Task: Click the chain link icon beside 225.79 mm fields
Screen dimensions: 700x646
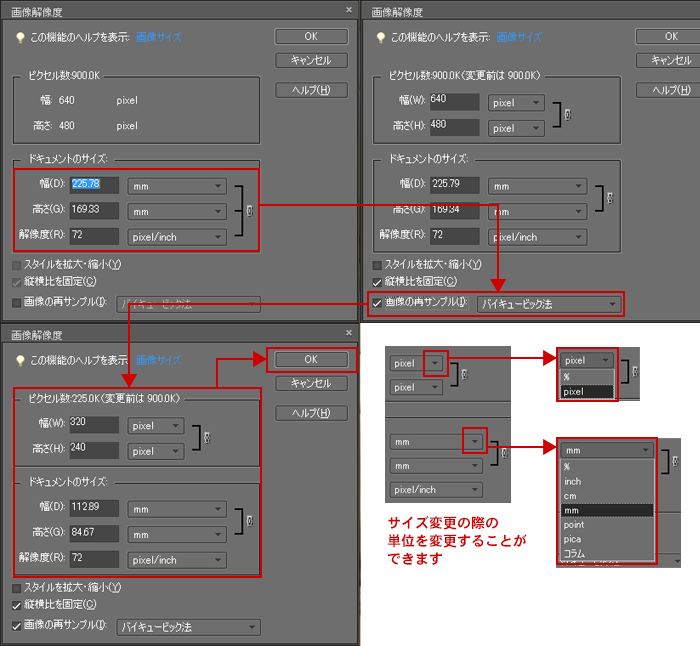Action: (x=610, y=198)
